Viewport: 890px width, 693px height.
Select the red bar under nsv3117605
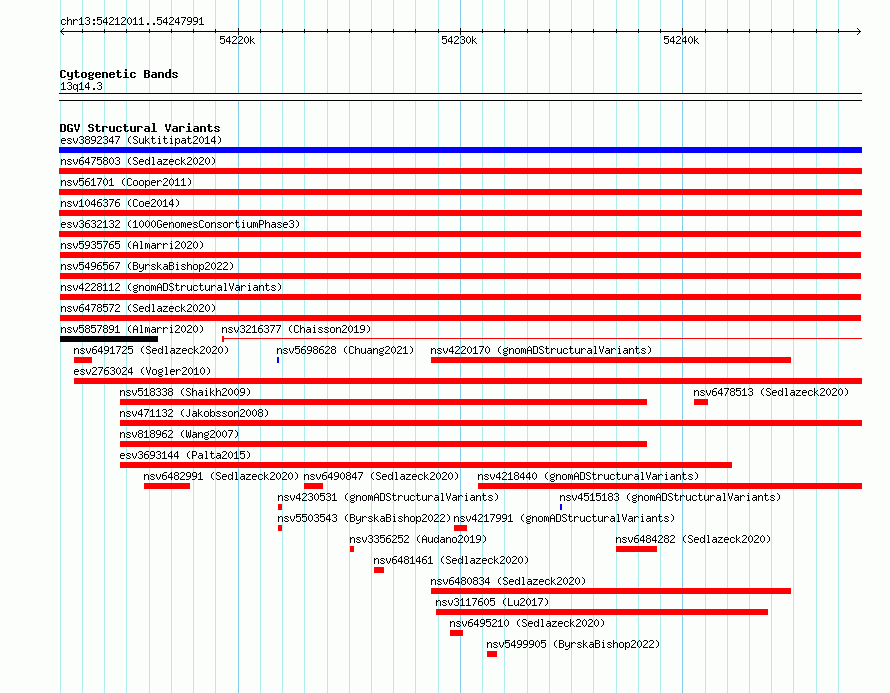[x=602, y=612]
